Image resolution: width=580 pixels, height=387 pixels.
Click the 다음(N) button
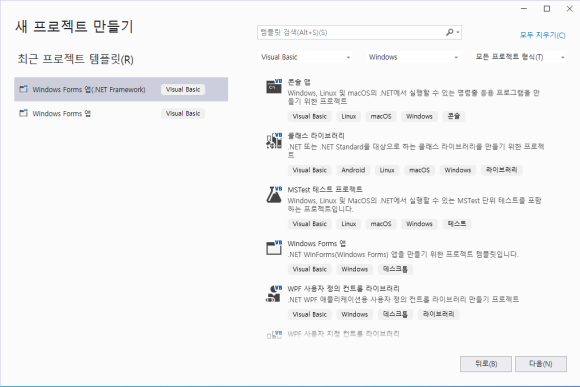[x=540, y=364]
